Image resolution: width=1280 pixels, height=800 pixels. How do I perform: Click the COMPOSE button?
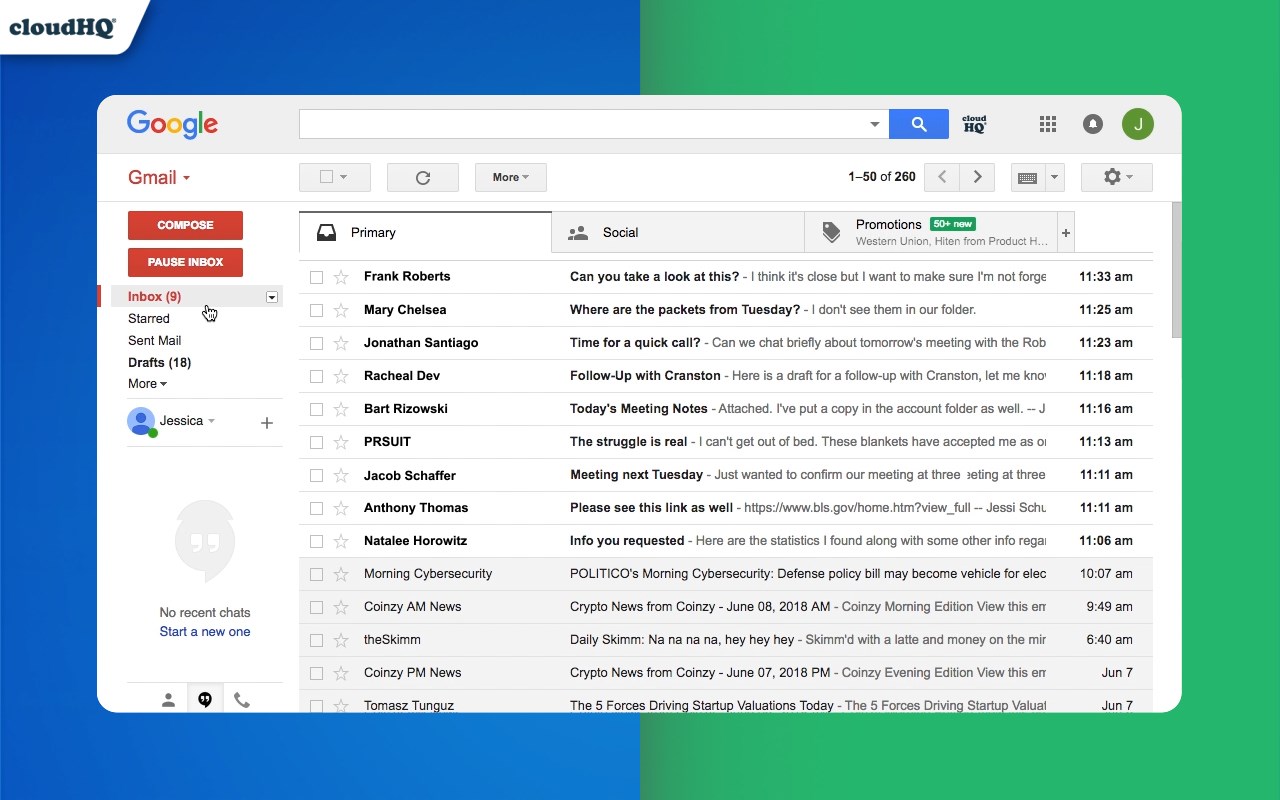click(185, 225)
